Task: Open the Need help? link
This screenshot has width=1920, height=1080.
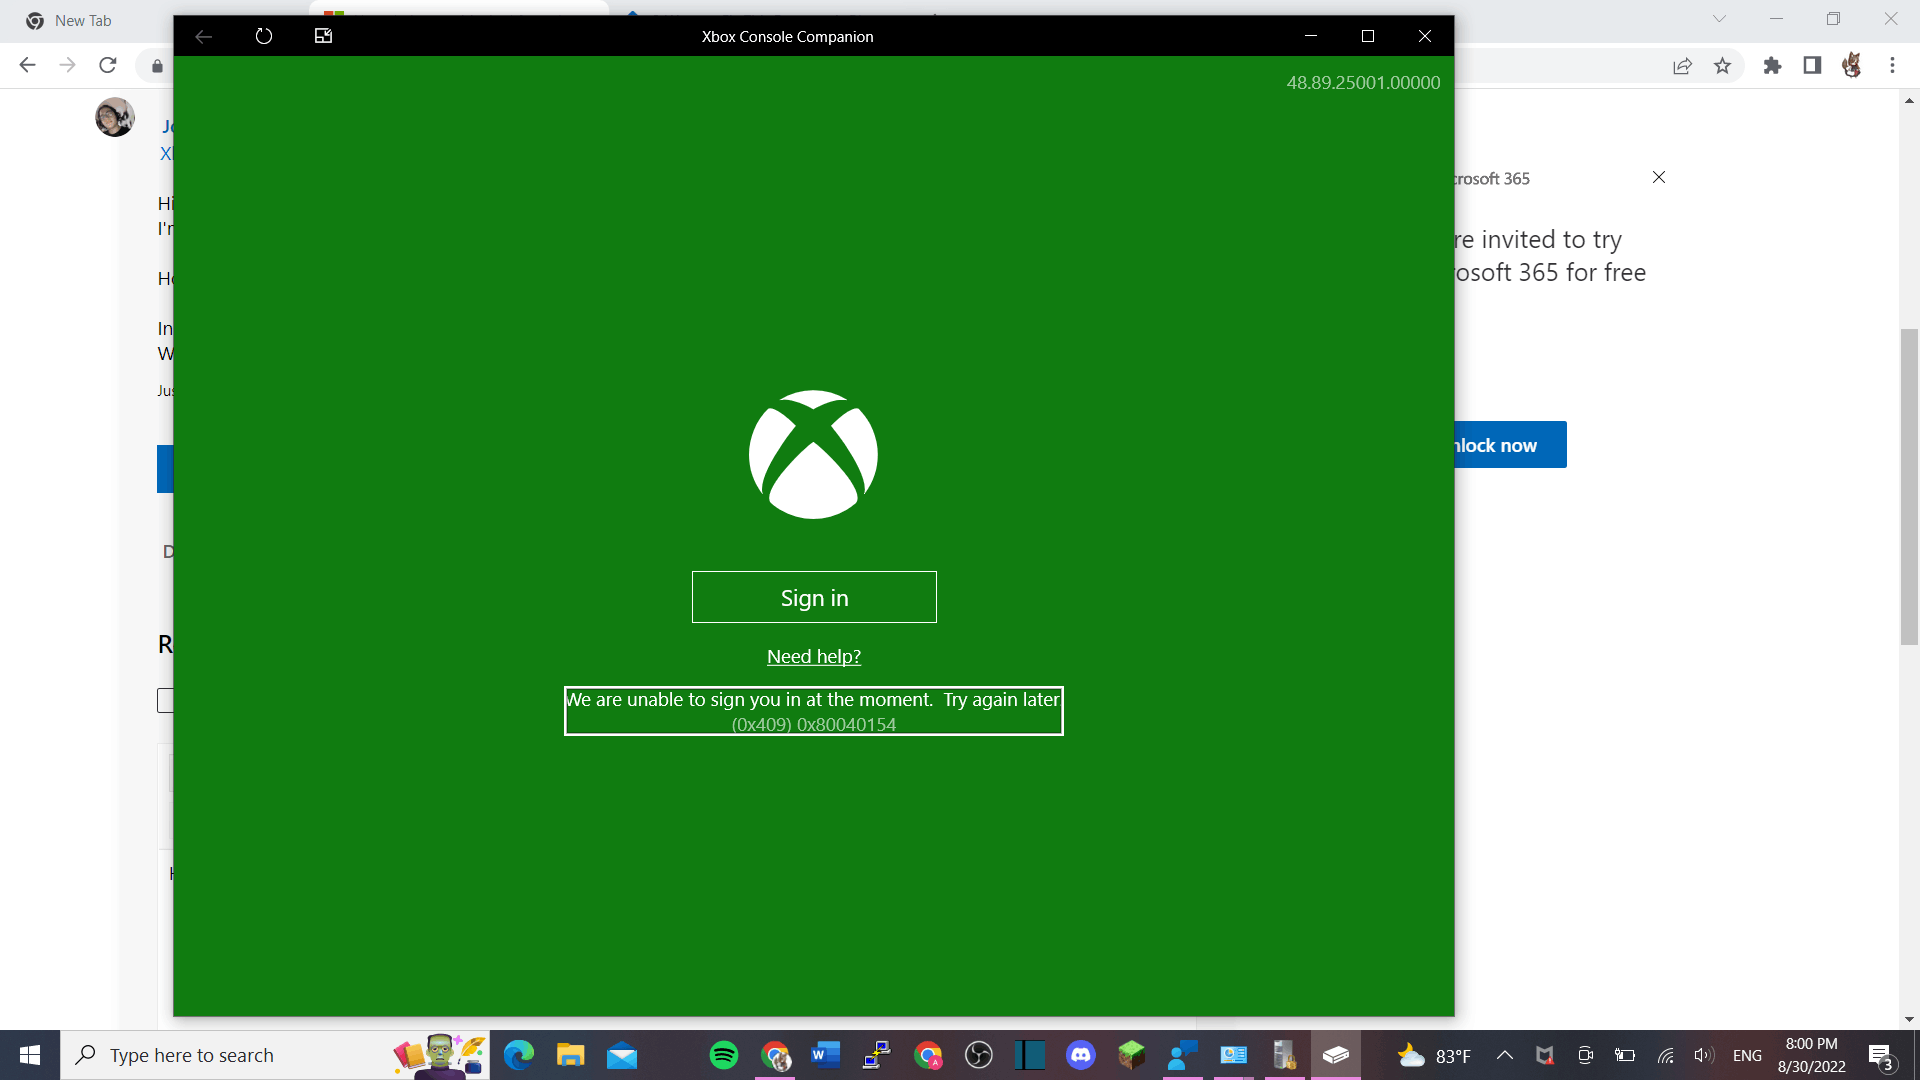Action: pos(814,656)
